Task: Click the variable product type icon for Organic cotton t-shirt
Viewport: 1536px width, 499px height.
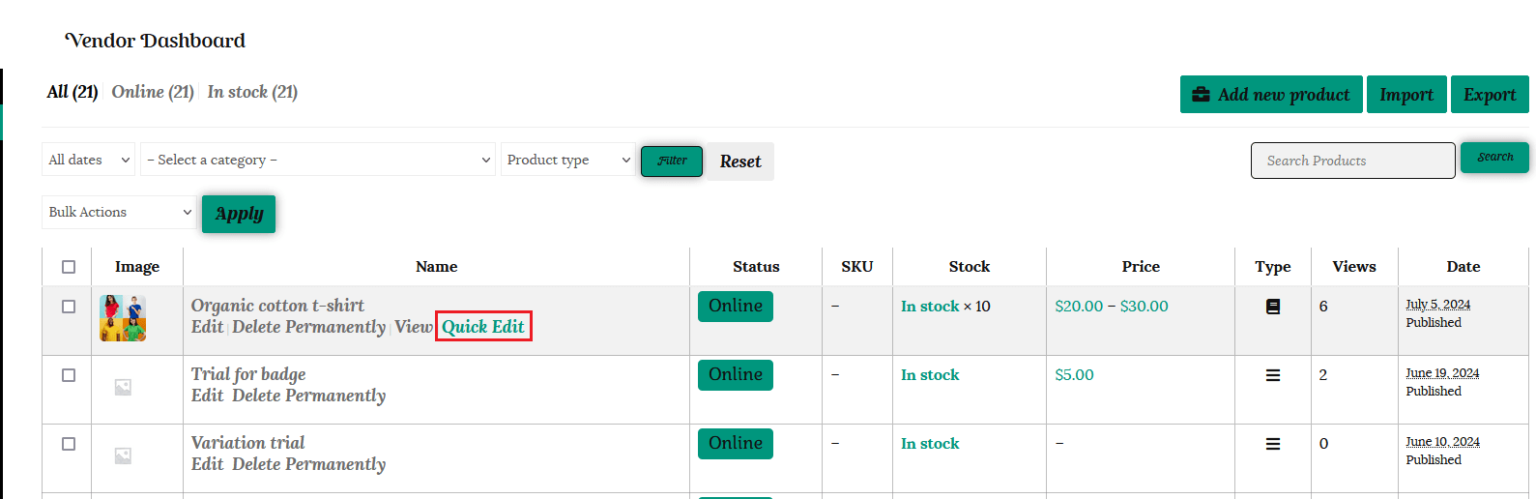Action: pos(1272,307)
